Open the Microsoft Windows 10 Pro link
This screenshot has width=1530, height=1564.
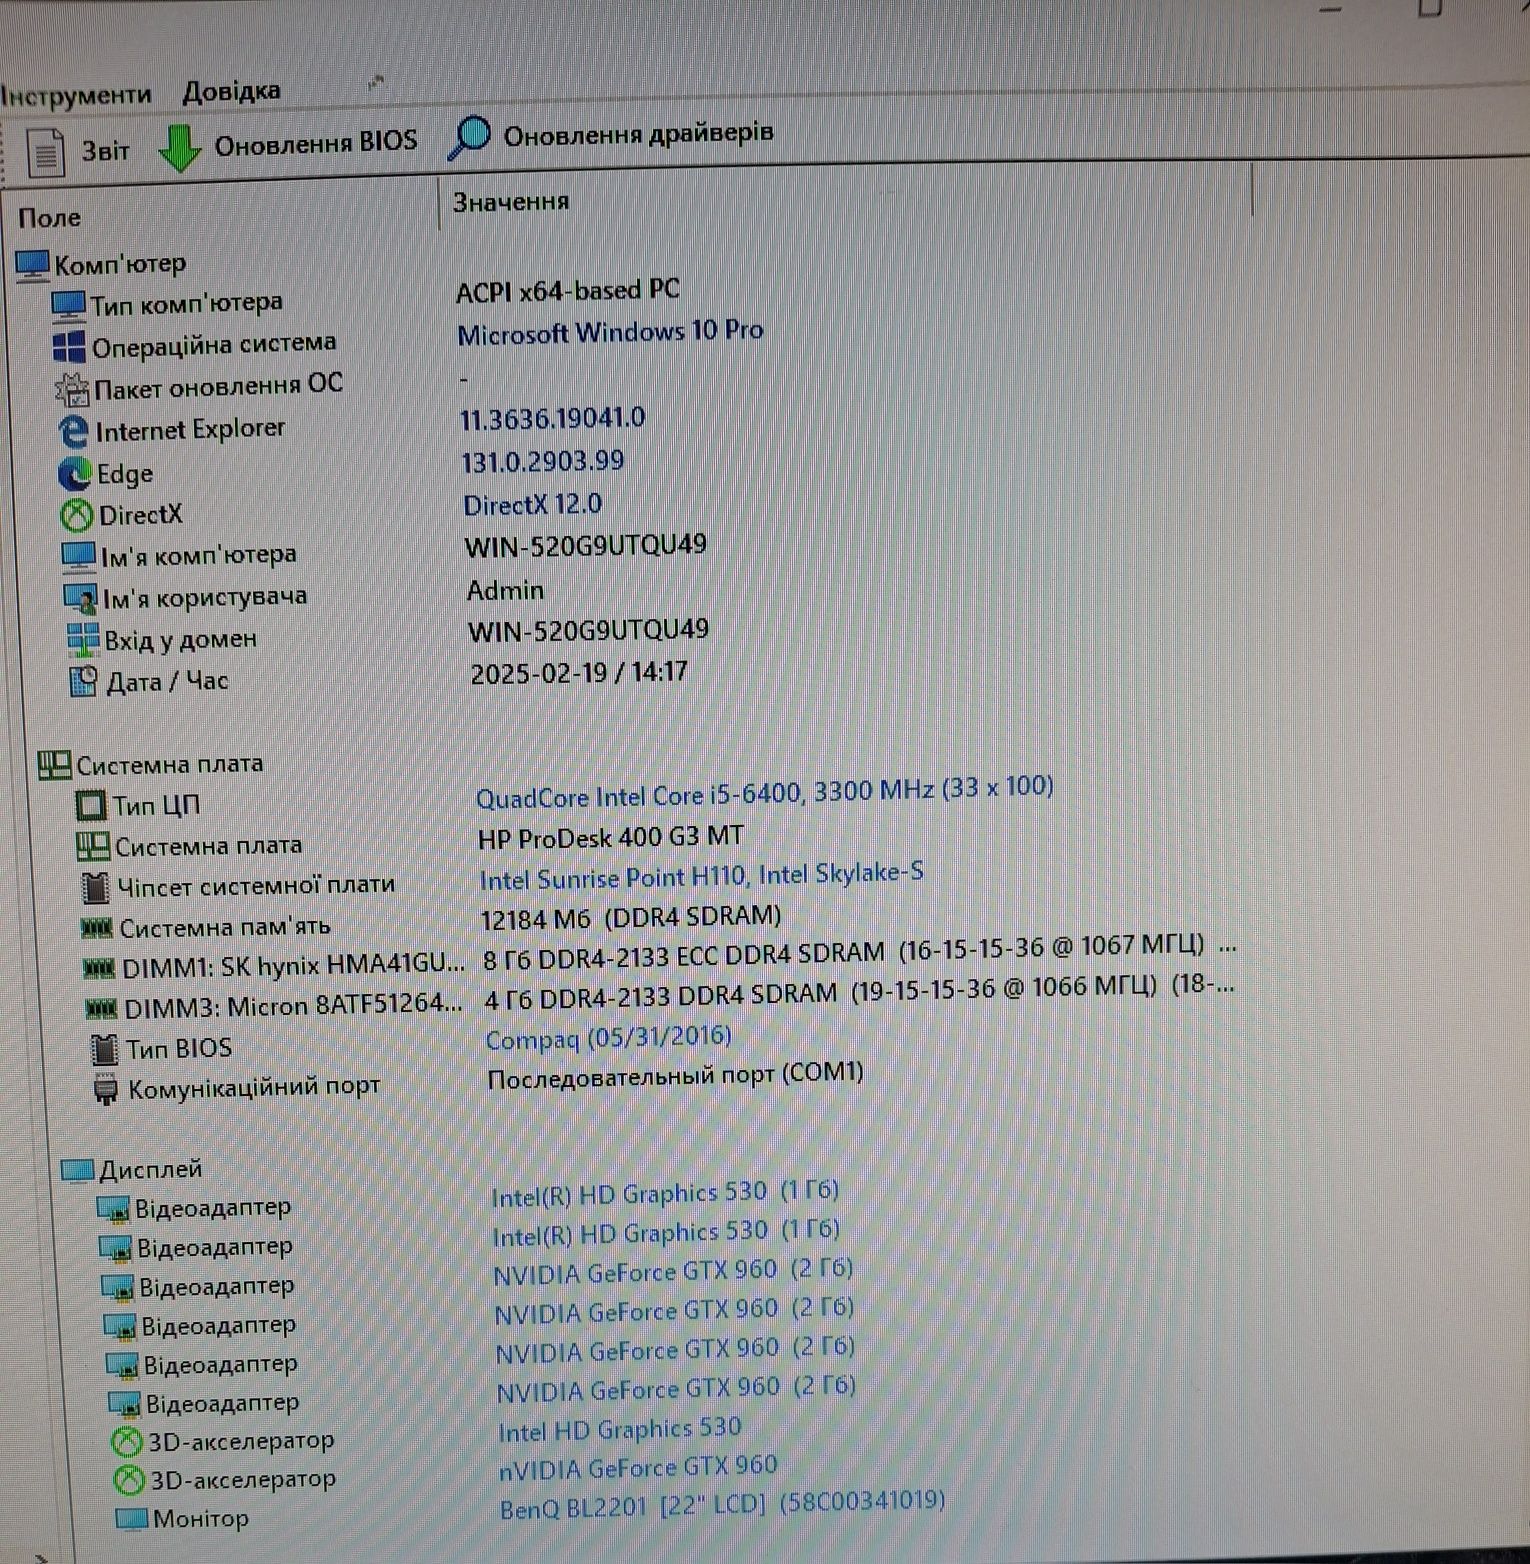pyautogui.click(x=610, y=332)
